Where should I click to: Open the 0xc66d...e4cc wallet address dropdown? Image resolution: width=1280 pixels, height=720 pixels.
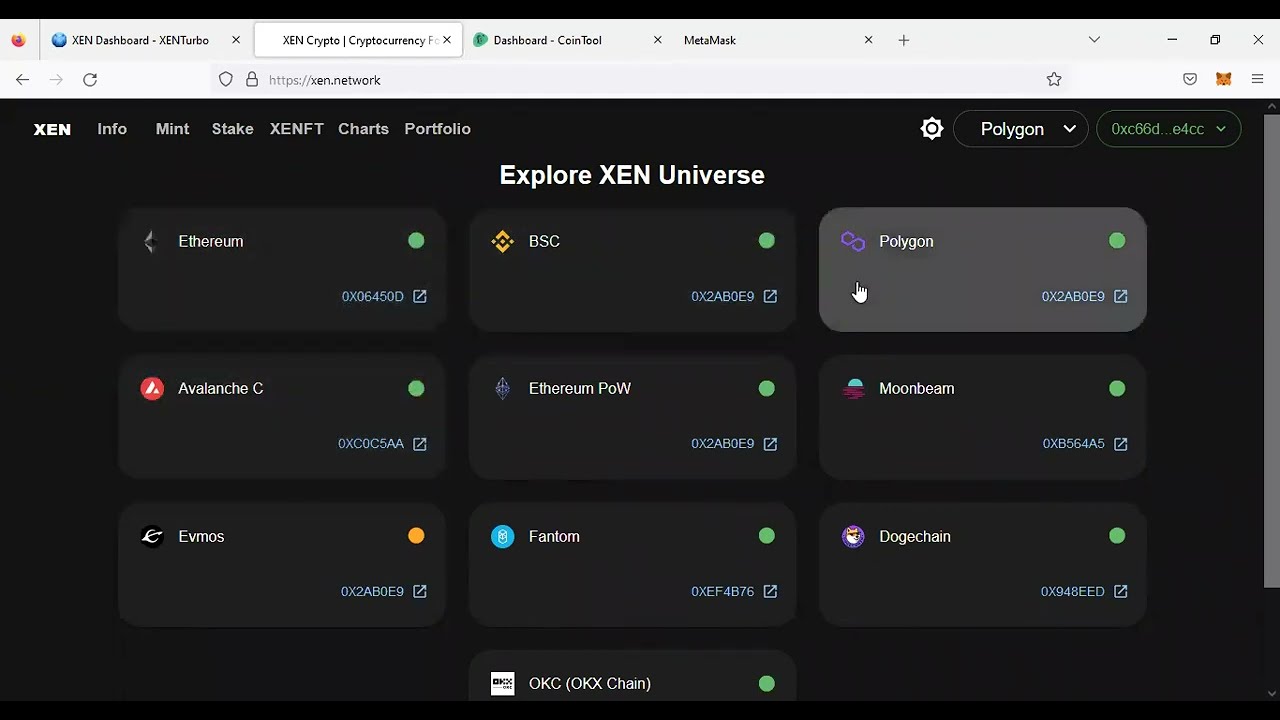1169,129
